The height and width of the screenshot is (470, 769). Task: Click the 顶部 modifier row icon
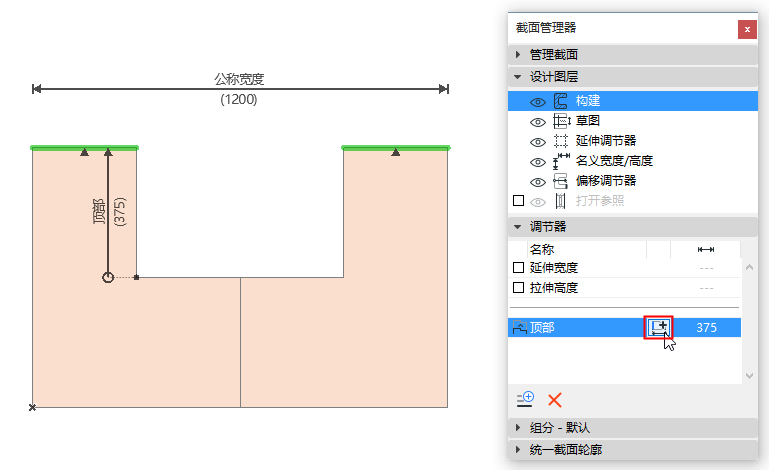pos(519,327)
